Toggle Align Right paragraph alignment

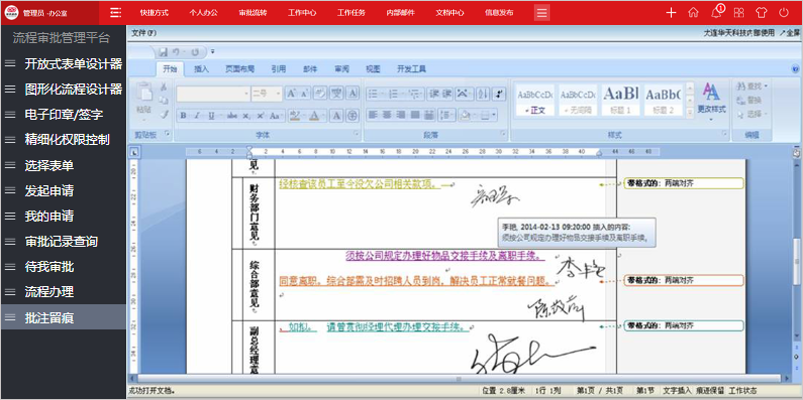click(401, 115)
